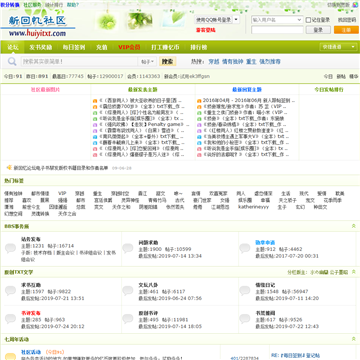360x360 pixels.
Task: Click the speech bubble icon beside 文坛八卦
Action: click(128, 290)
